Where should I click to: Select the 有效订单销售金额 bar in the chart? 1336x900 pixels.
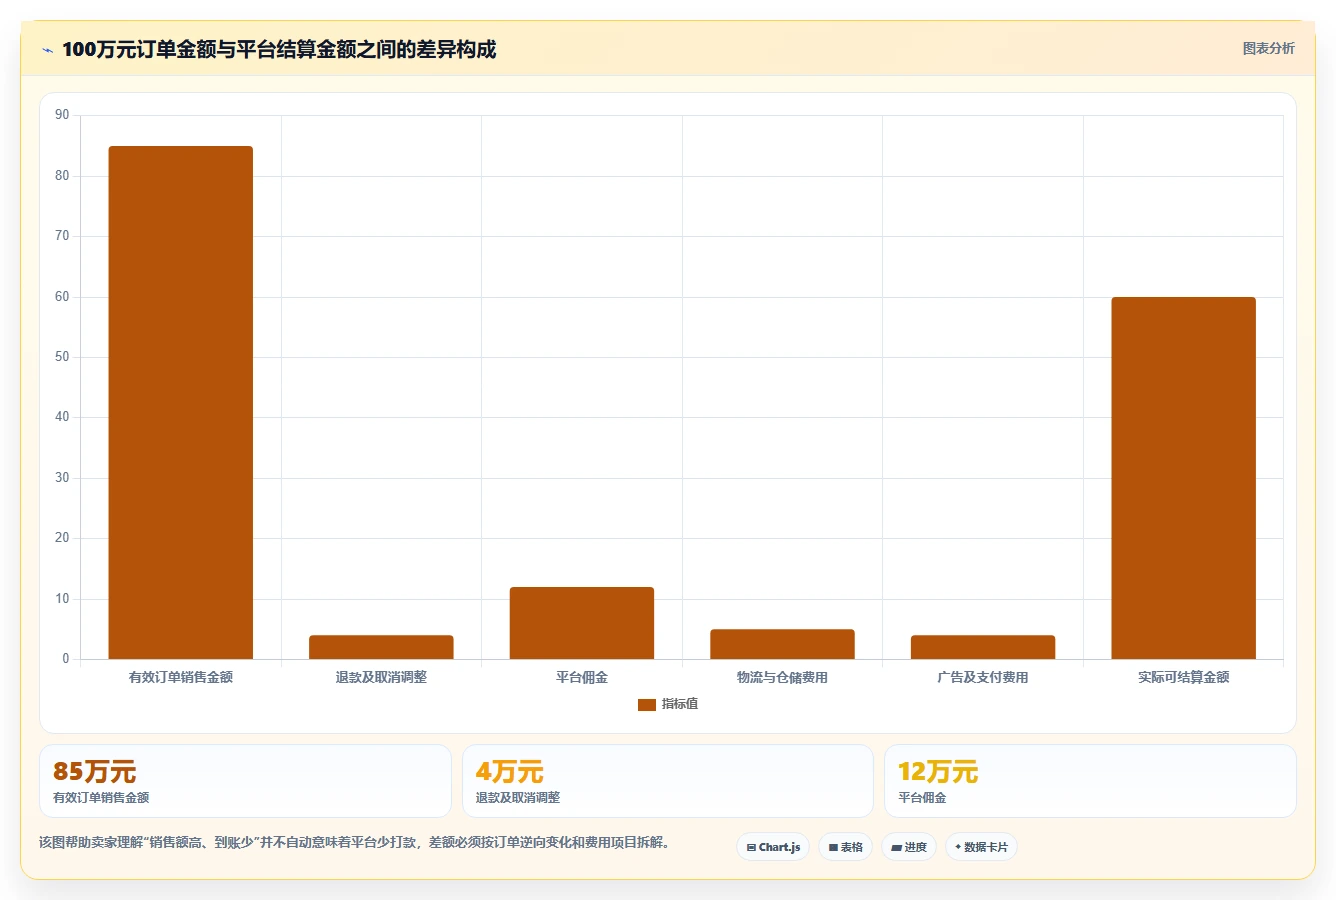click(181, 402)
